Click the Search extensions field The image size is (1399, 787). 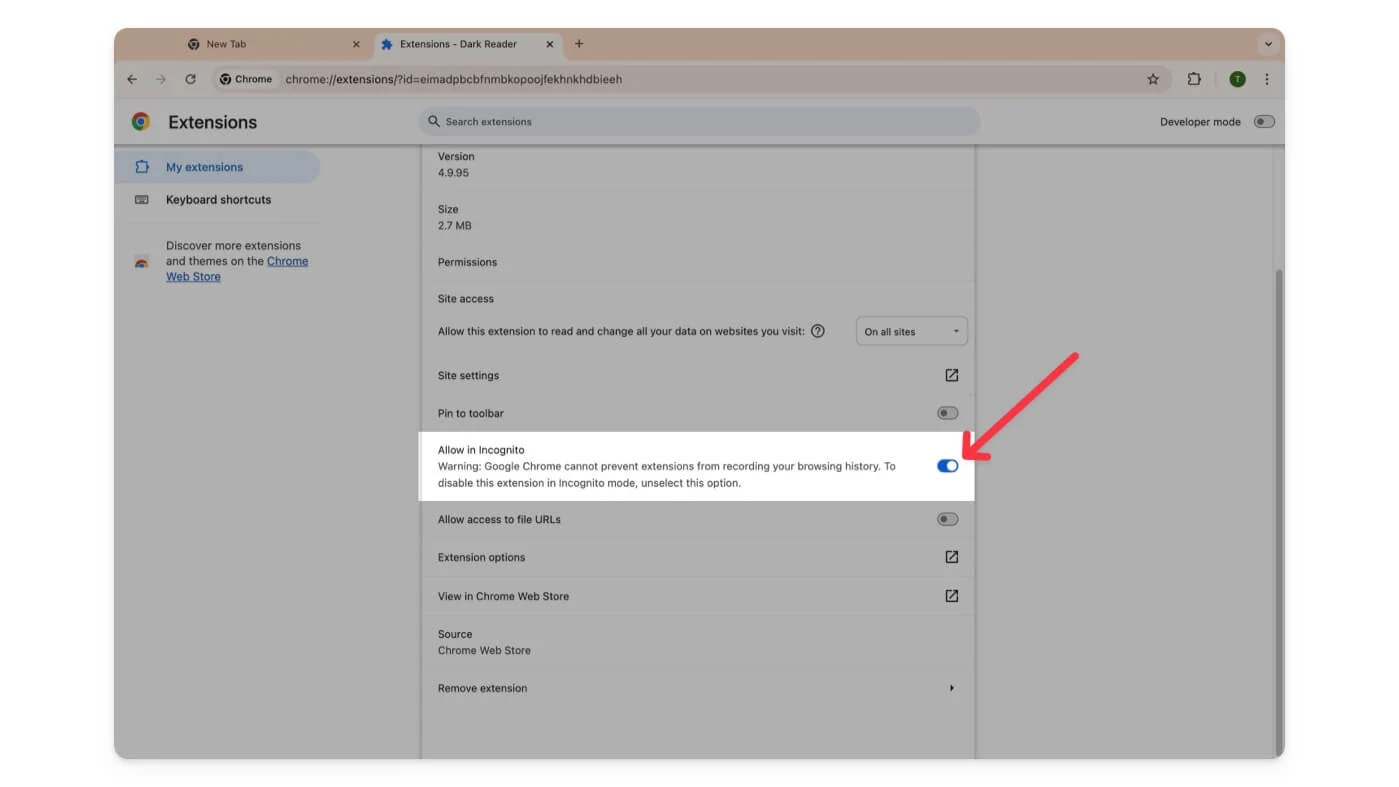pos(700,122)
